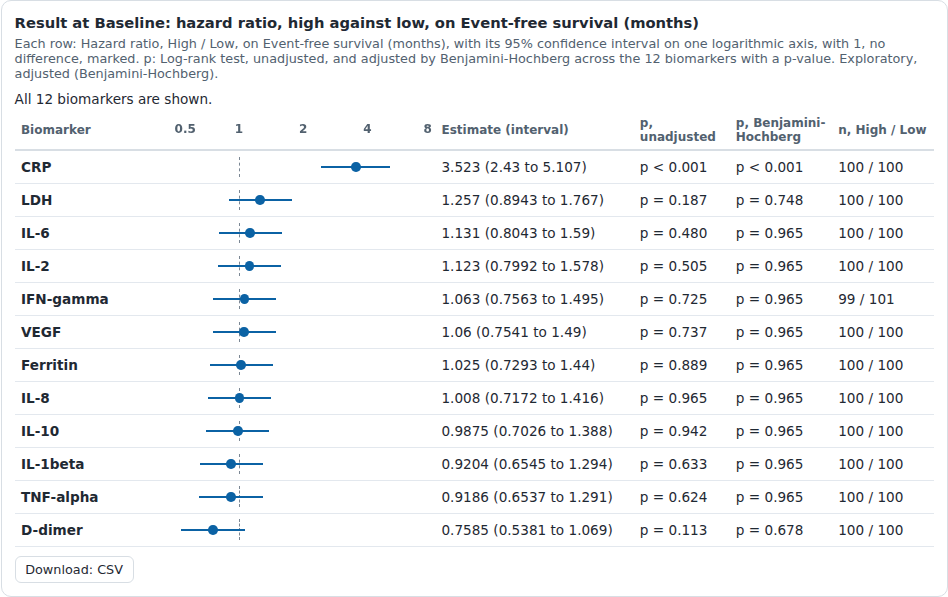
Task: Select the IL-2 biomarker row label
Action: click(x=35, y=266)
